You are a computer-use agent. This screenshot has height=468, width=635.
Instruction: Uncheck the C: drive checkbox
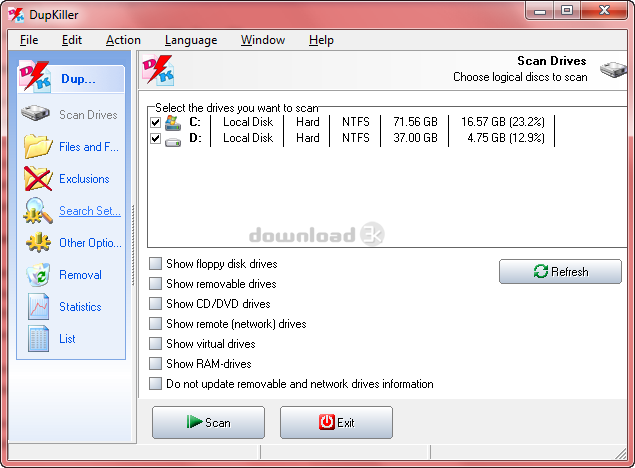click(x=156, y=122)
